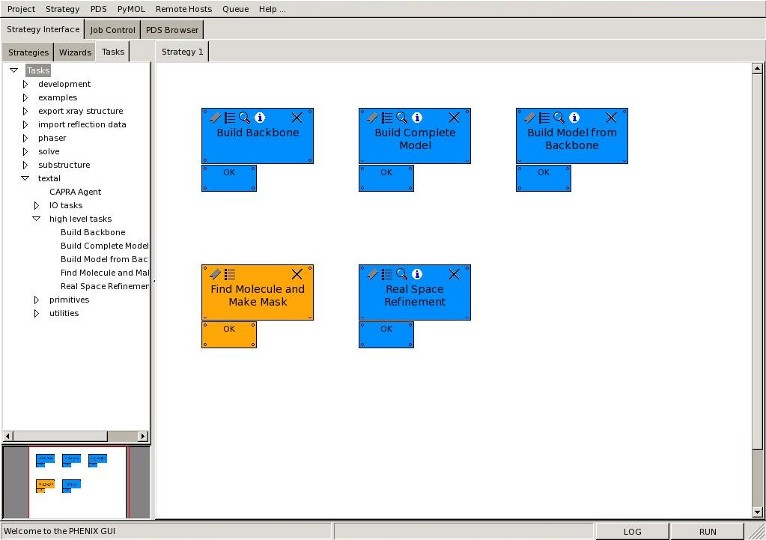The height and width of the screenshot is (540, 766).
Task: Remove the Find Molecule and Make Mask task
Action: point(297,274)
